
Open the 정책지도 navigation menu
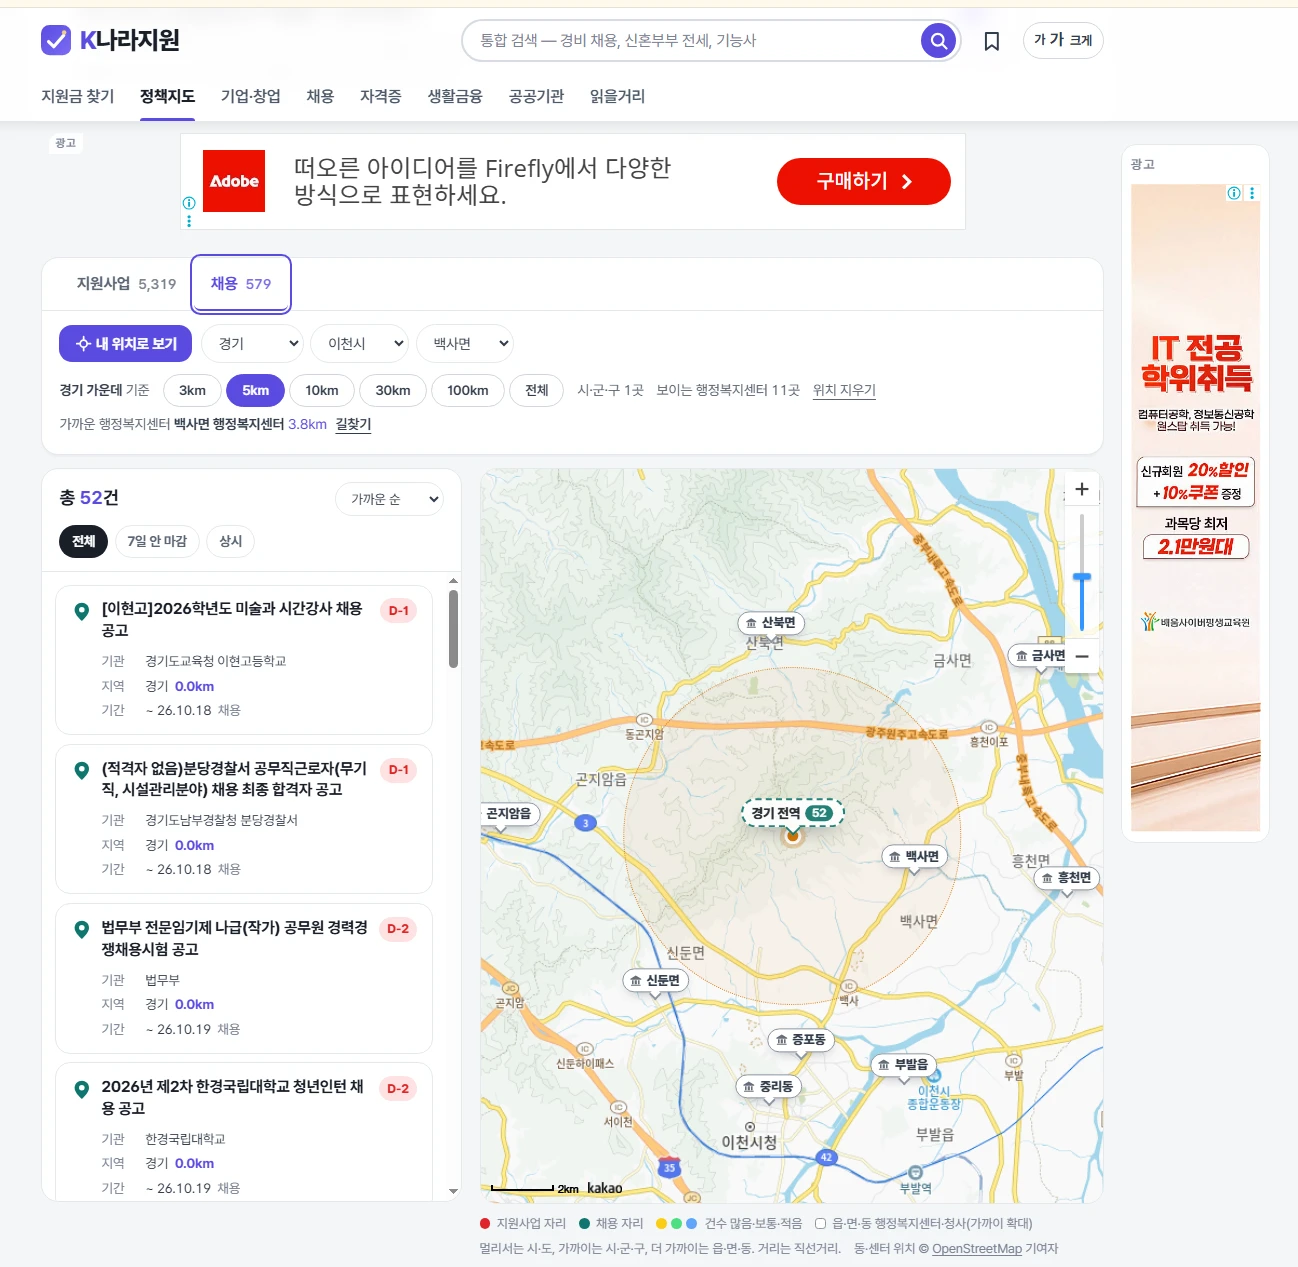click(167, 97)
